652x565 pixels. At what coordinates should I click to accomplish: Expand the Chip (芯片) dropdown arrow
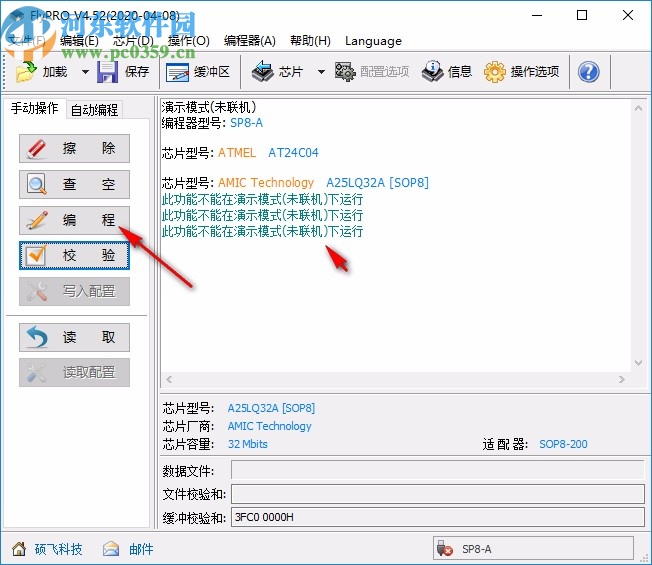(321, 72)
